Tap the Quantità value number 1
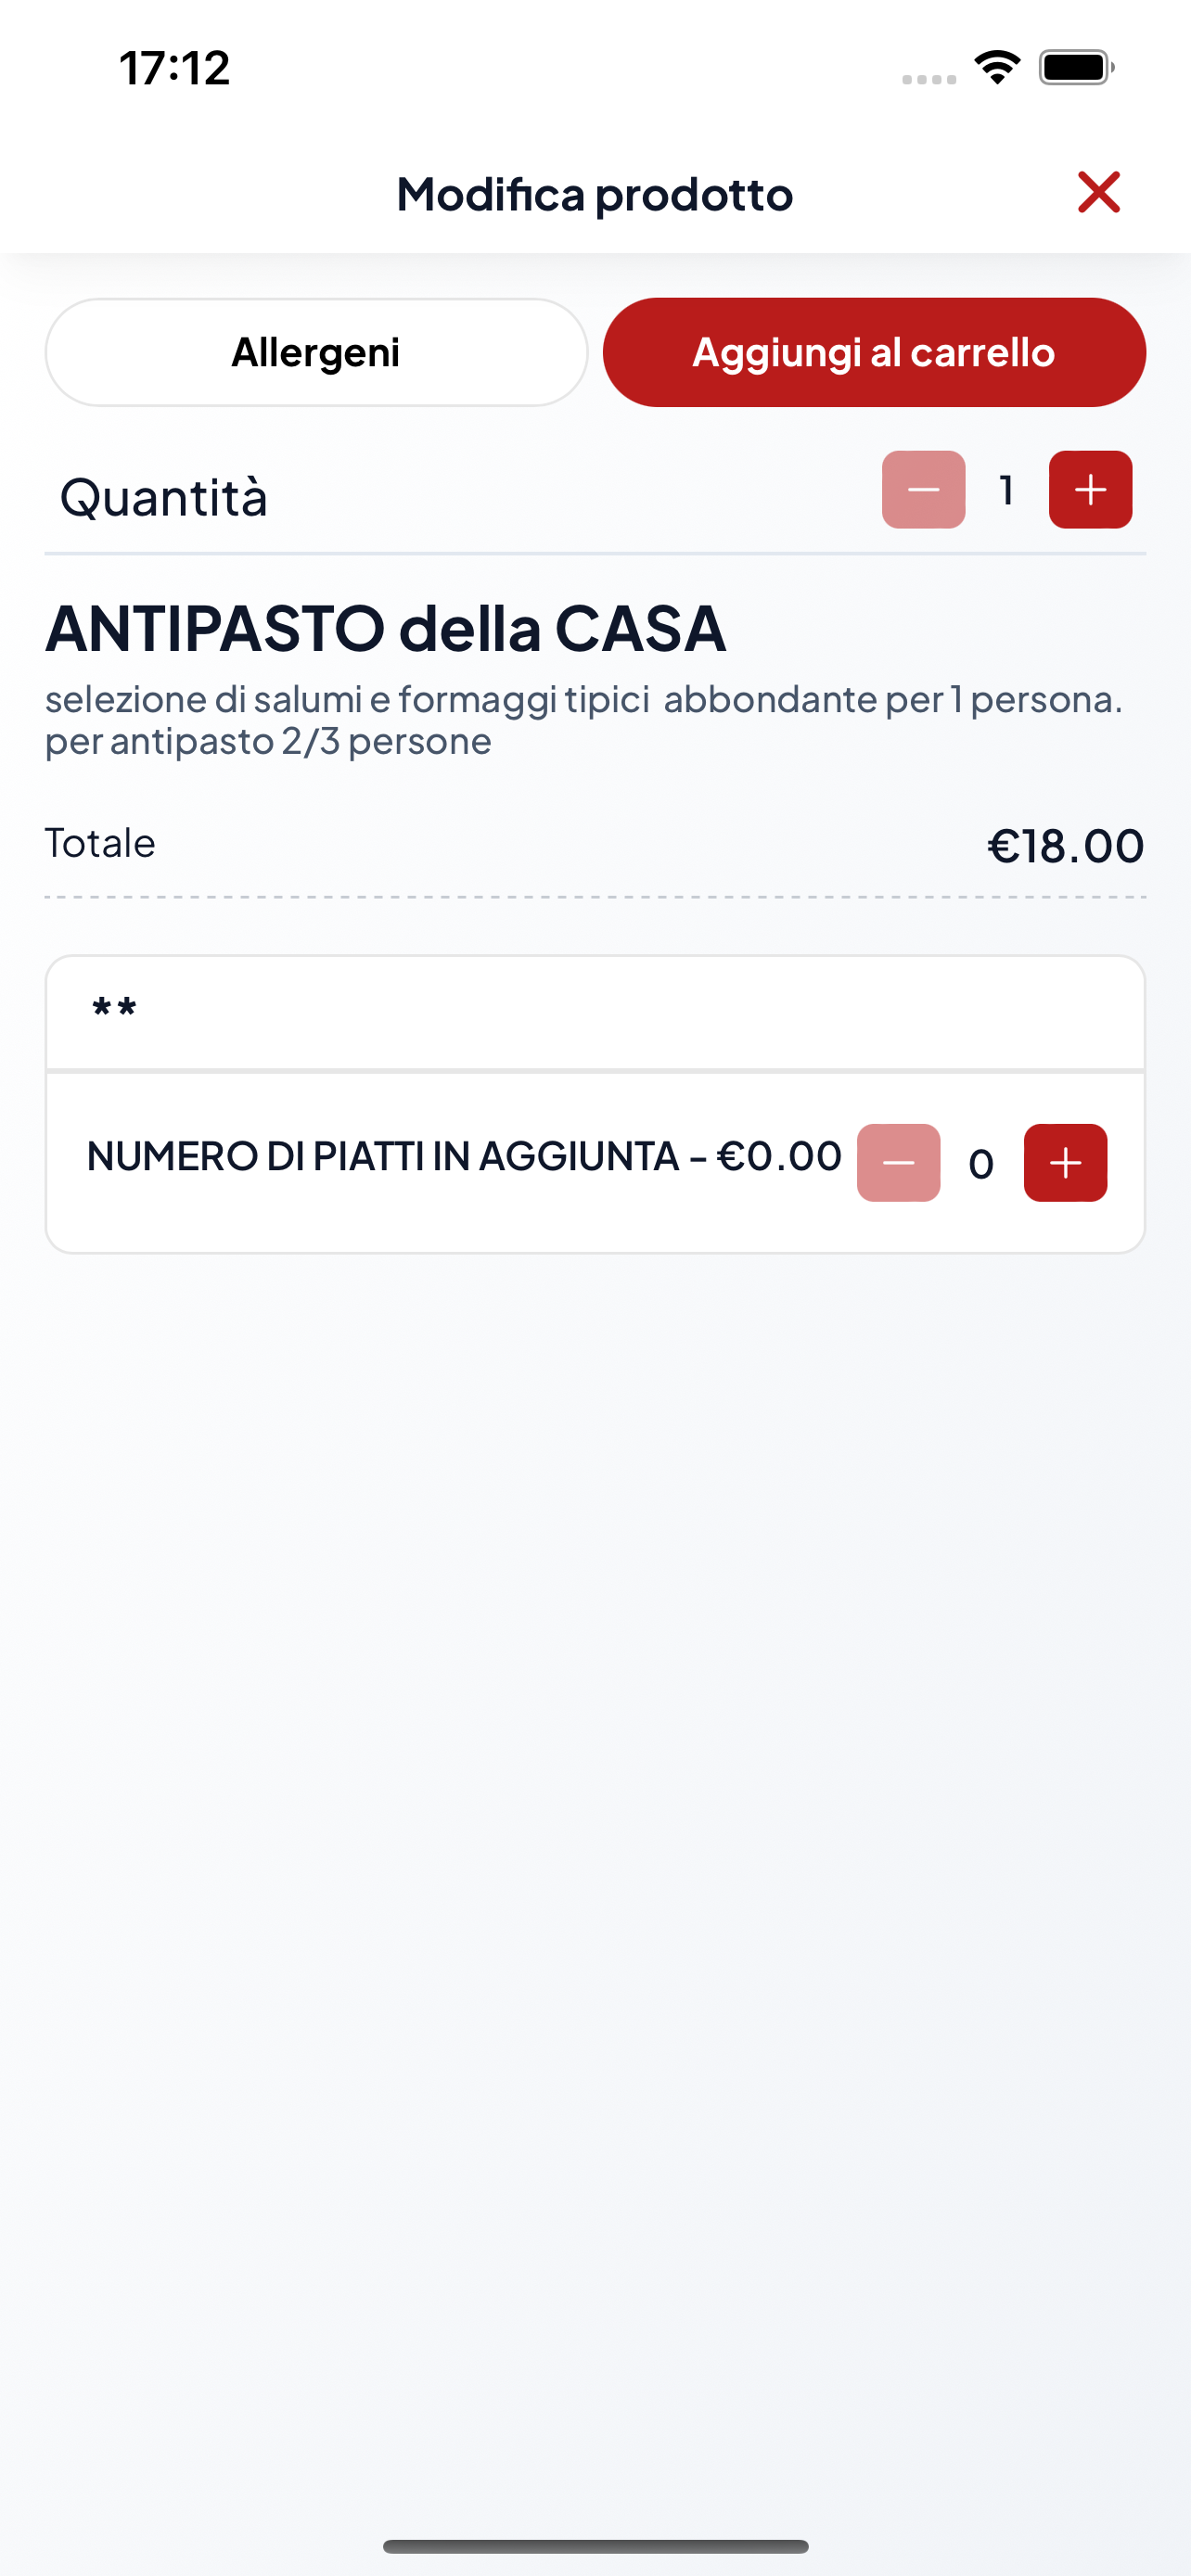Screen dimensions: 1191x2576 coord(1007,490)
